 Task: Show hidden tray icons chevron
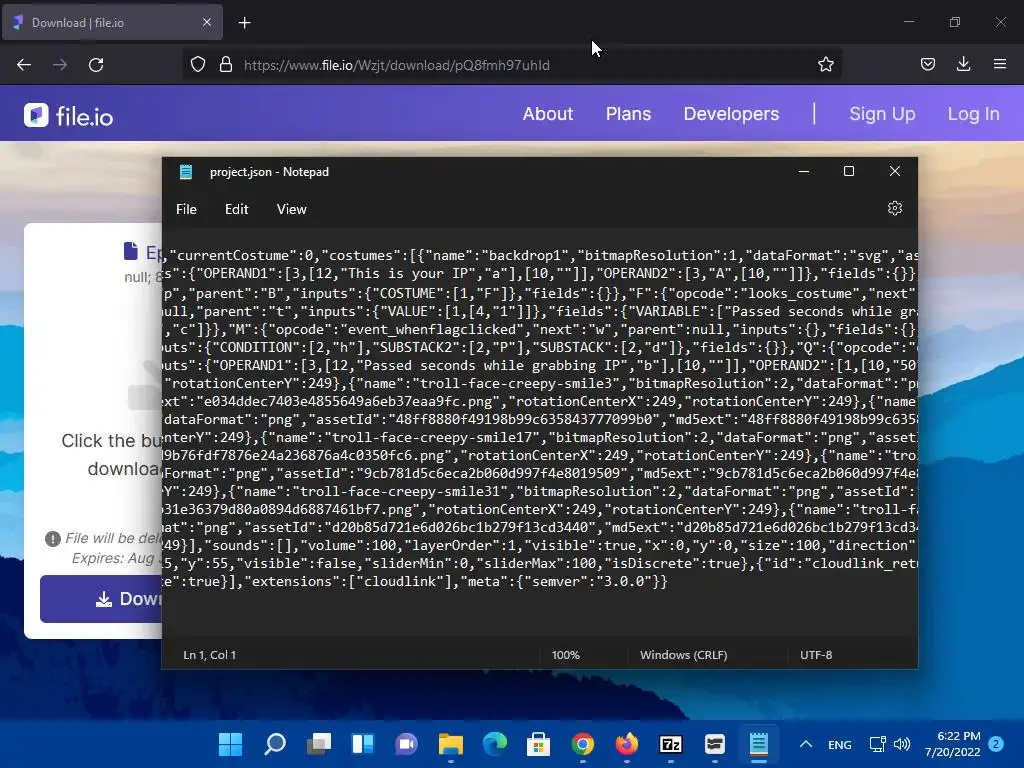806,744
